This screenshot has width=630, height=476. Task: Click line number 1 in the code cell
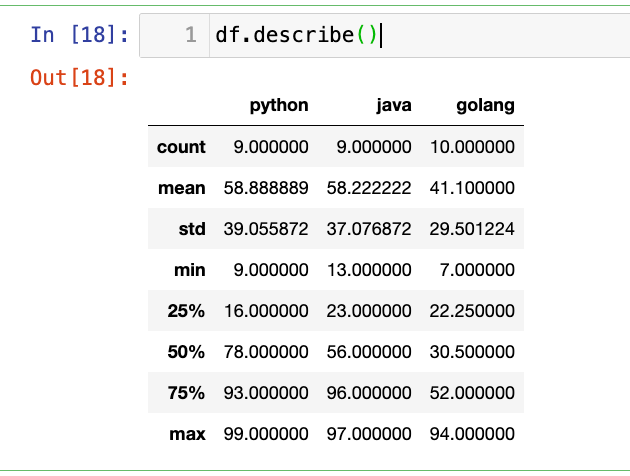[x=190, y=35]
